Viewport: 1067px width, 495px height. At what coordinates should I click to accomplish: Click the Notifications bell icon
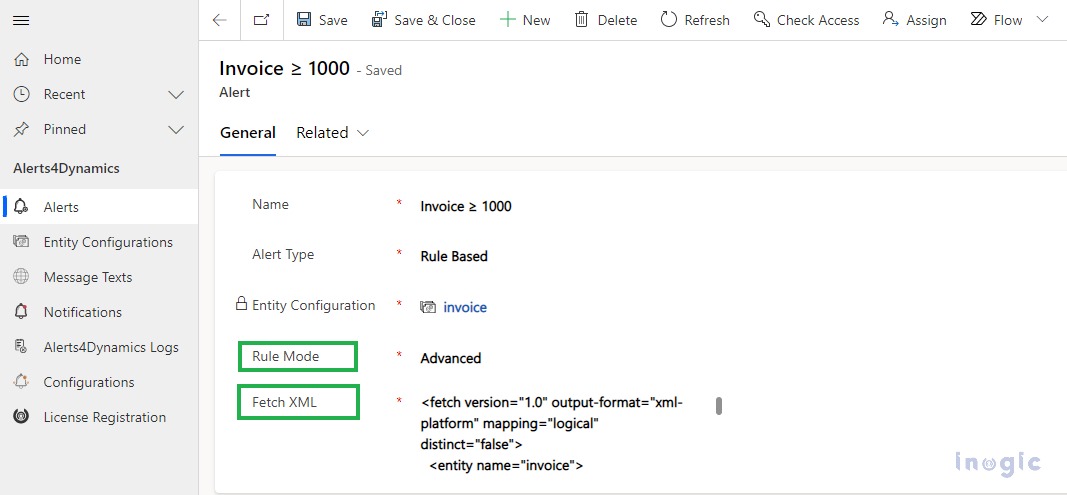tap(21, 312)
